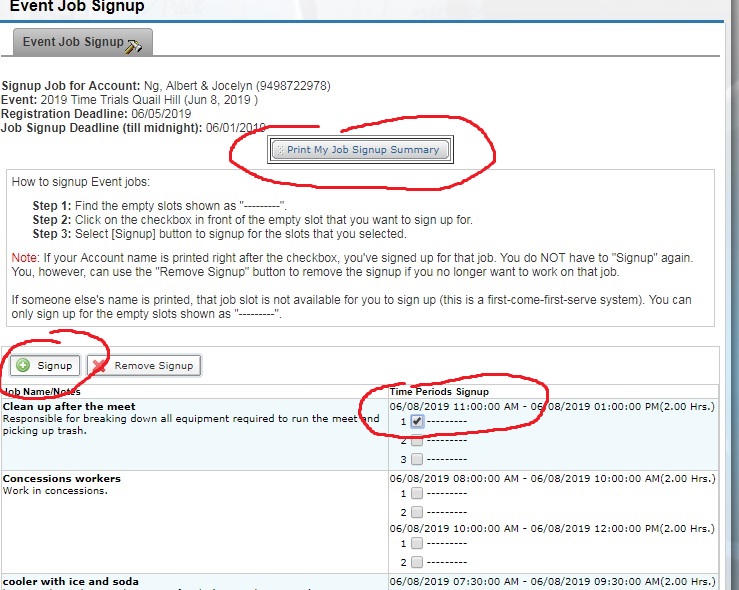The height and width of the screenshot is (590, 739).
Task: Check slot 2 of Concessions 08:00 AM shift
Action: tap(417, 513)
